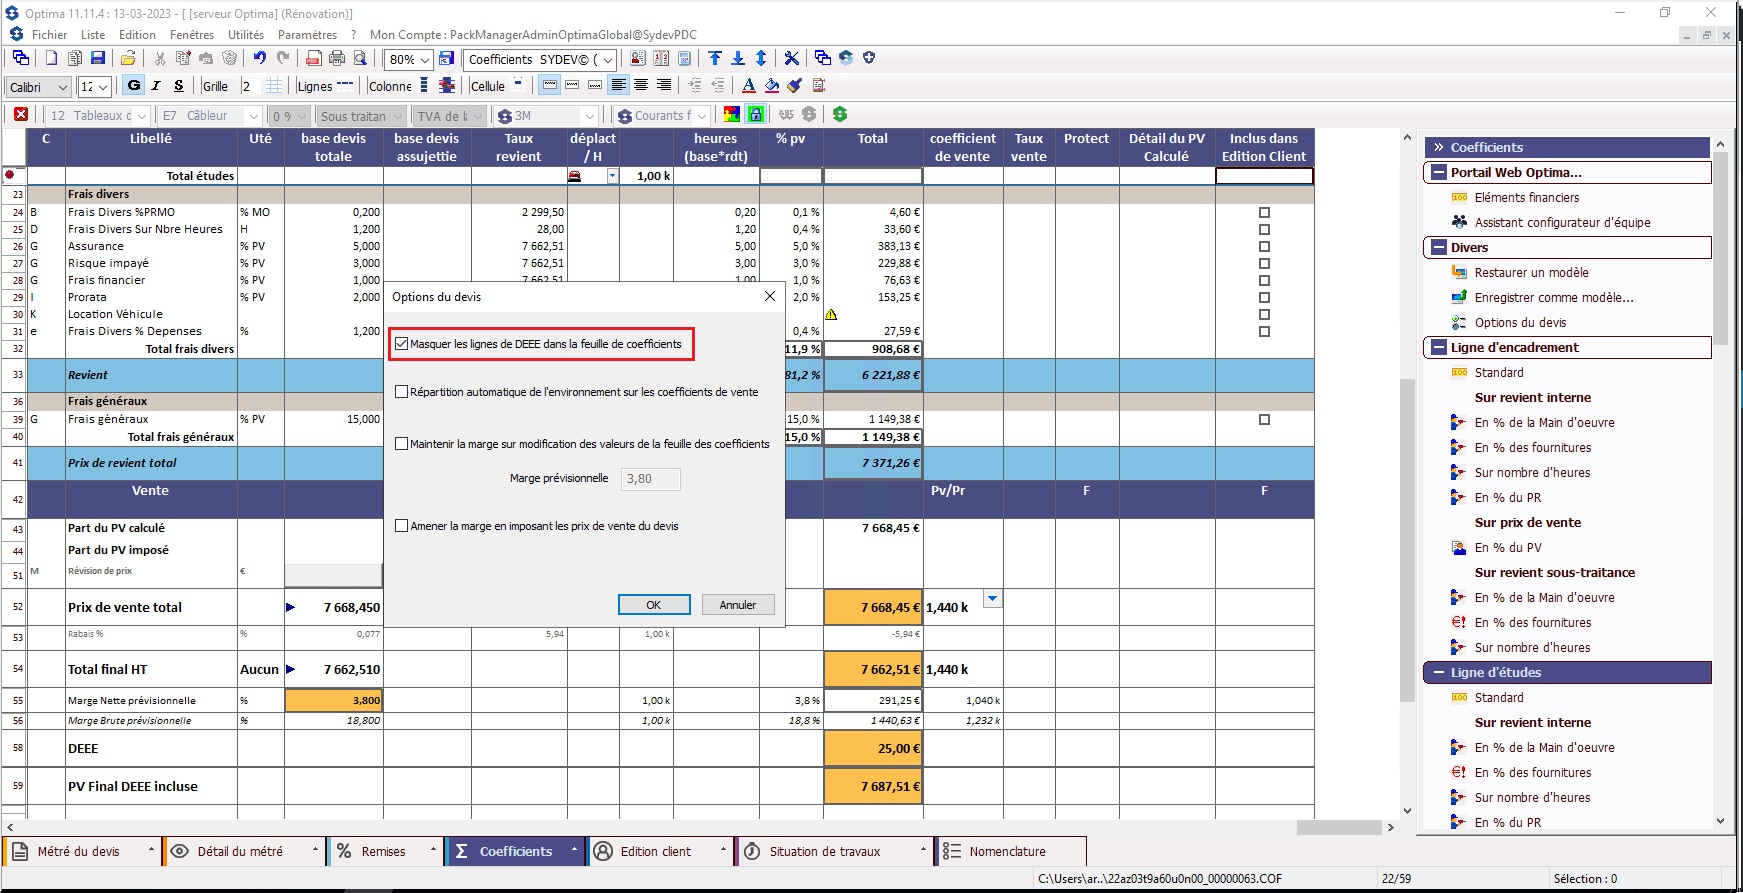Click the green Optima hexagon icon
Viewport: 1743px width, 893px height.
pyautogui.click(x=840, y=114)
